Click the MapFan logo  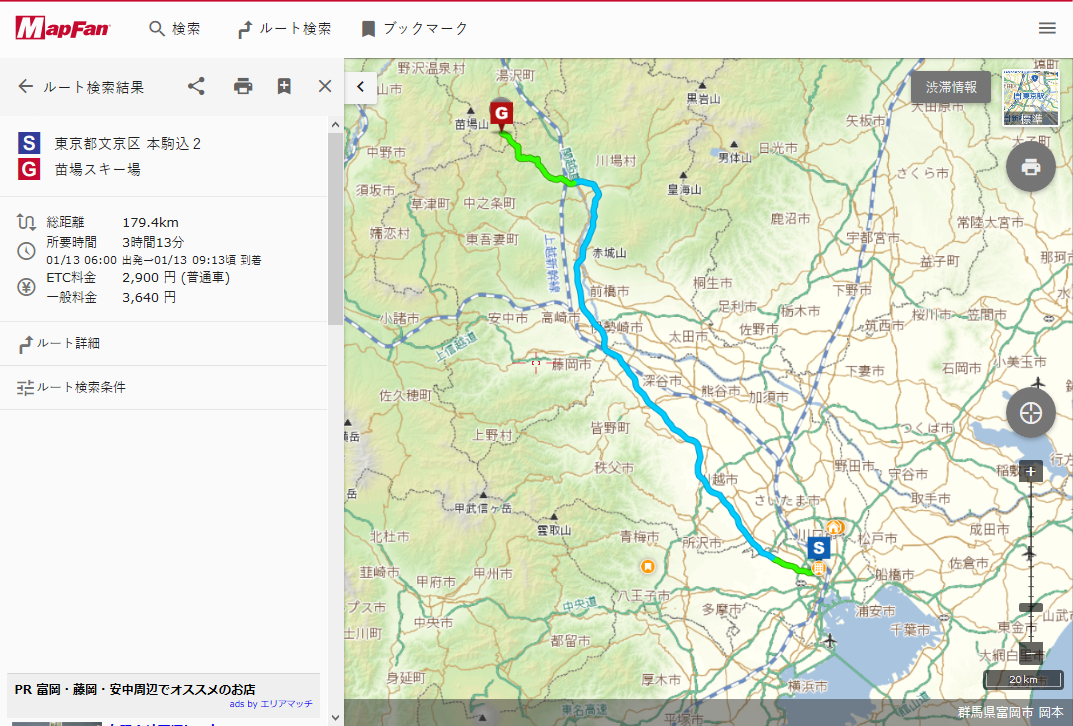[62, 28]
